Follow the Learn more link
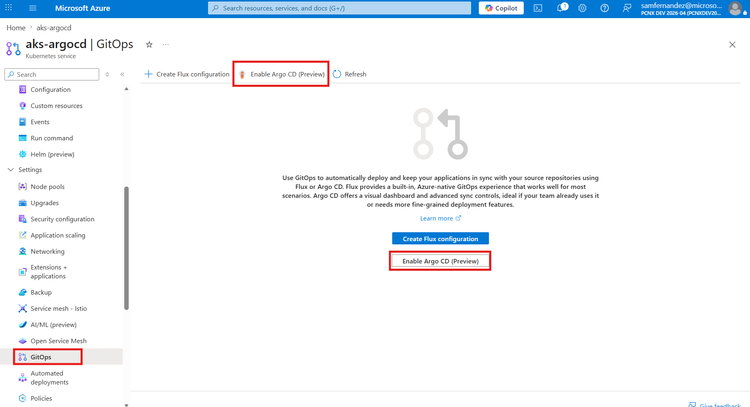Screen dimensions: 750x407 (x=441, y=219)
